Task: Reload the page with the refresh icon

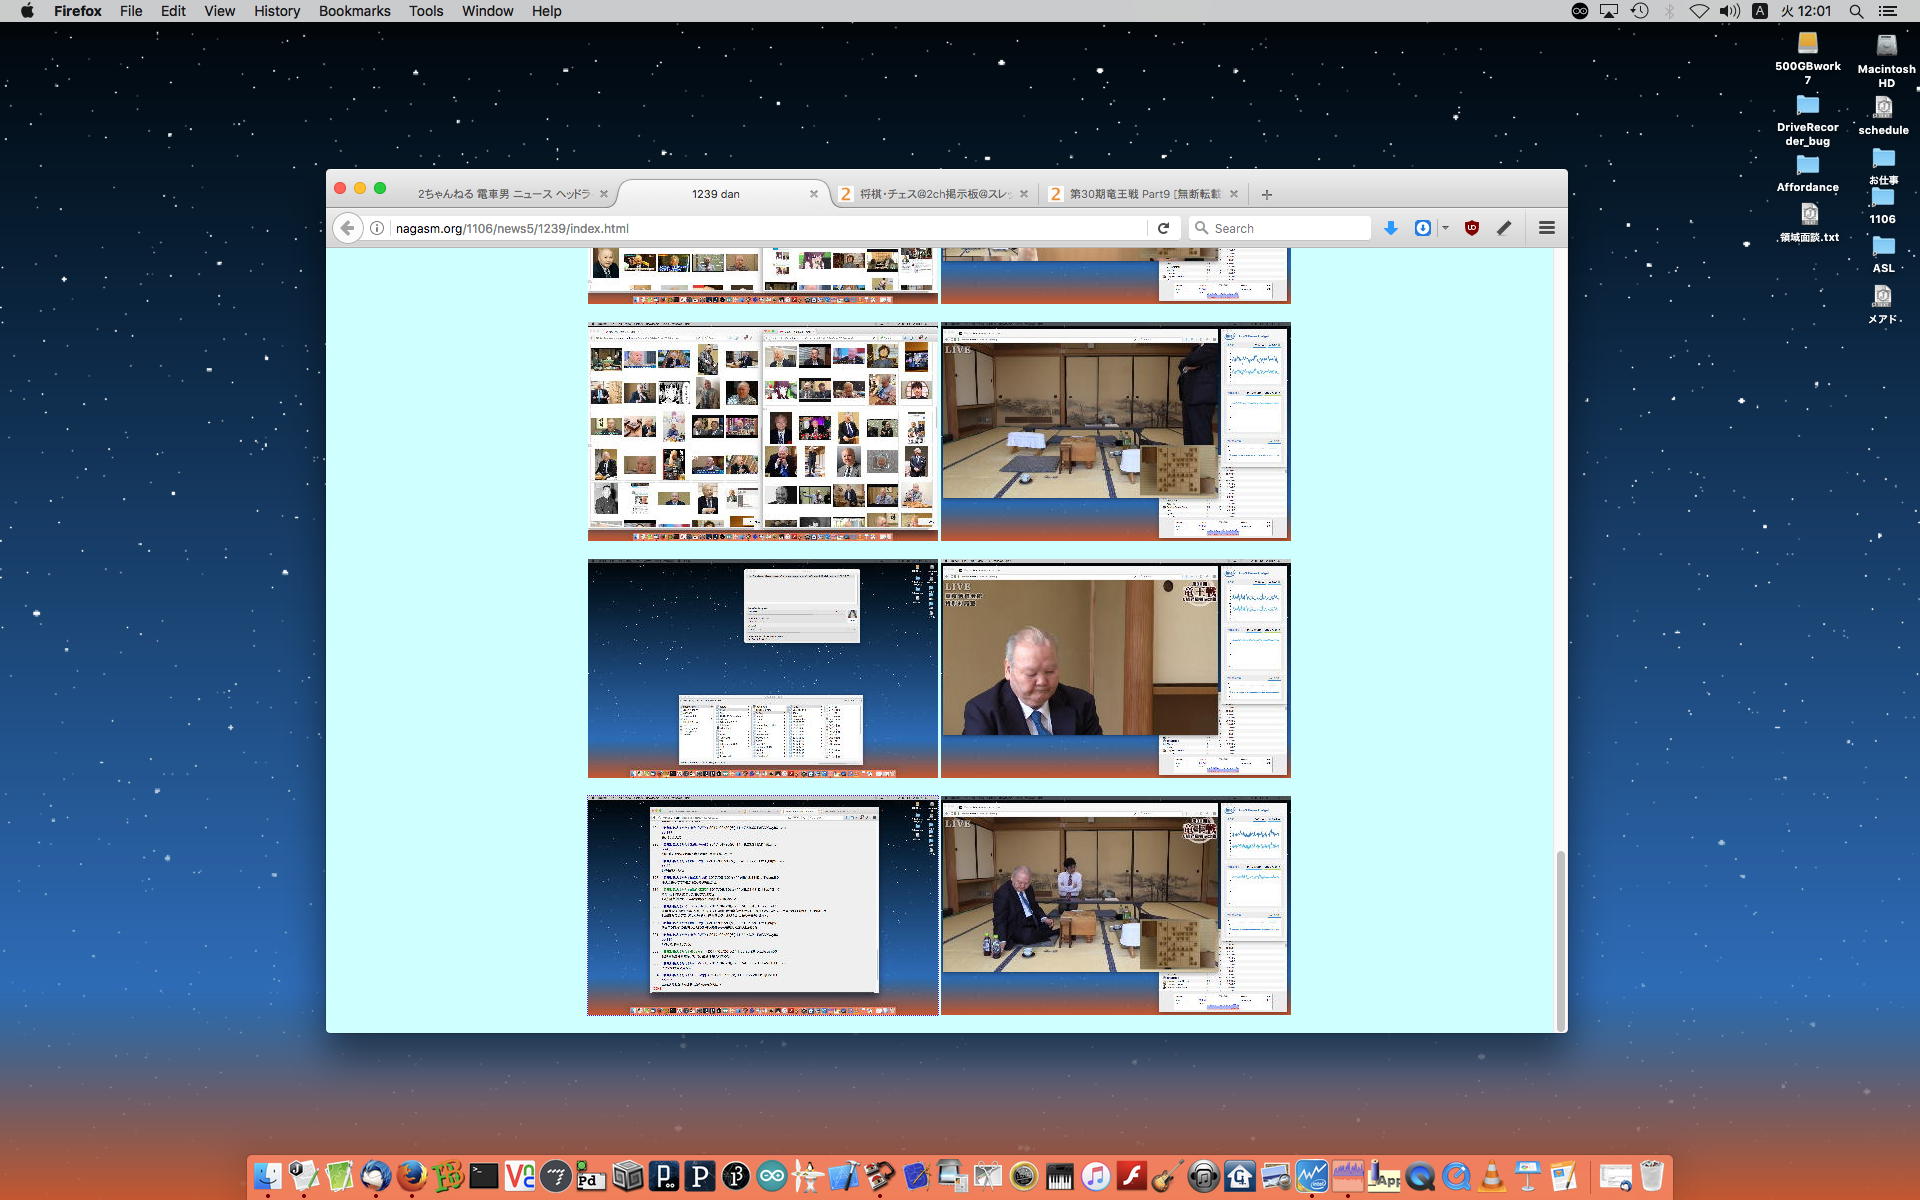Action: point(1163,228)
